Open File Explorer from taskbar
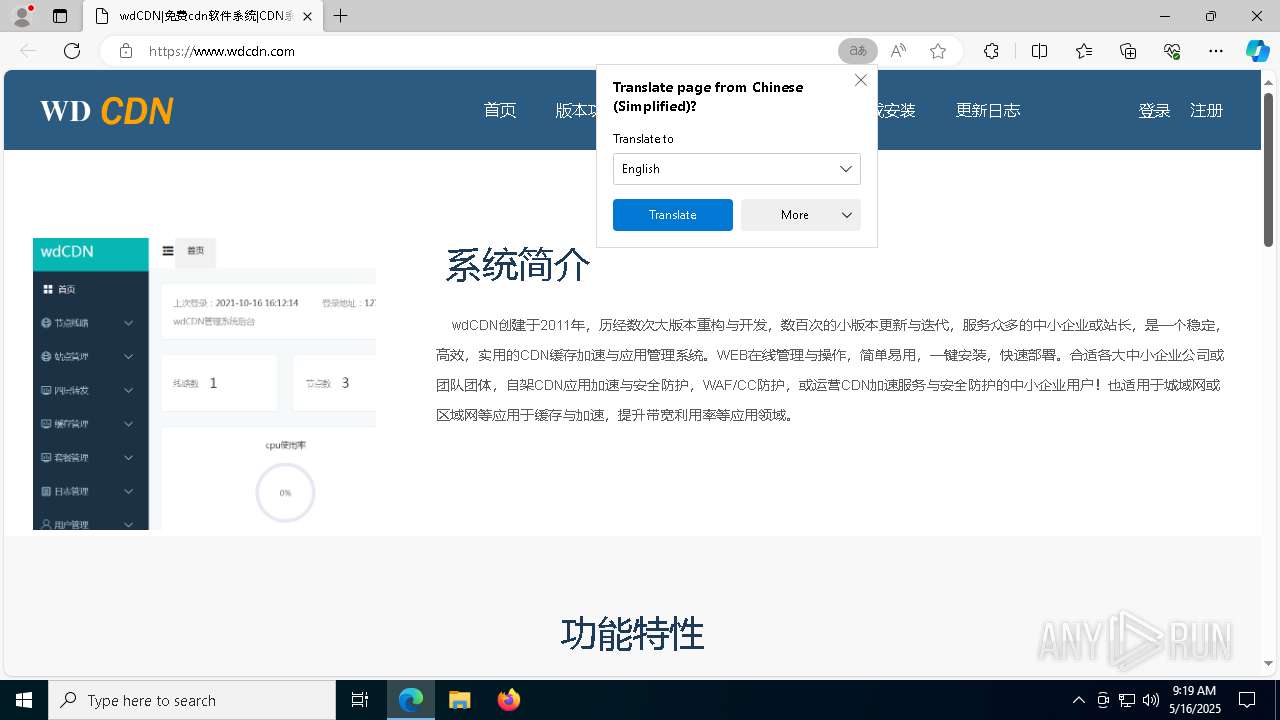This screenshot has height=720, width=1280. click(459, 700)
